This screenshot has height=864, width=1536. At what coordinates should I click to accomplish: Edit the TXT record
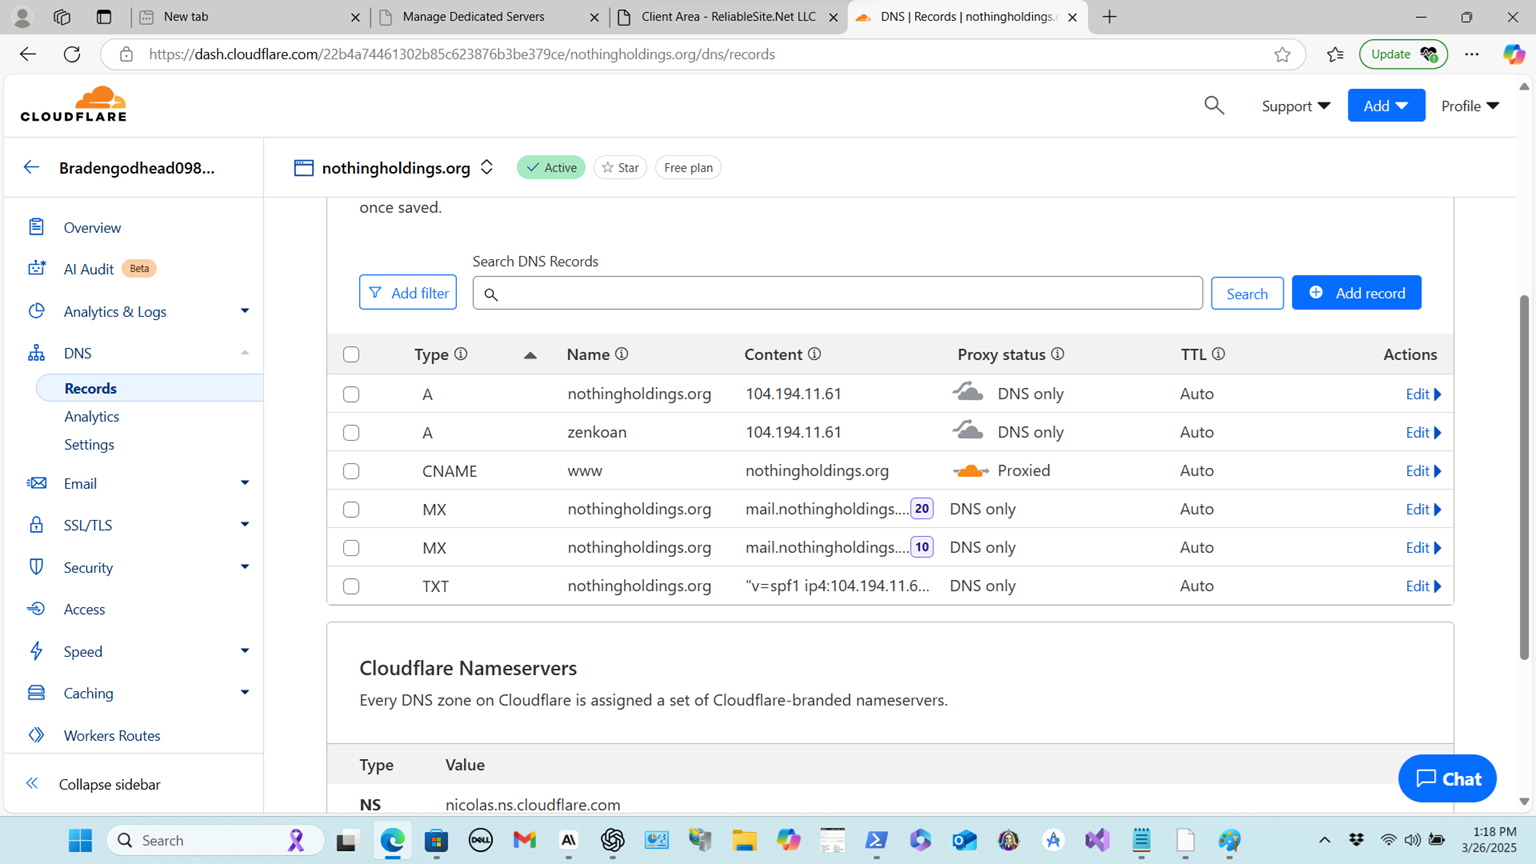pyautogui.click(x=1423, y=586)
